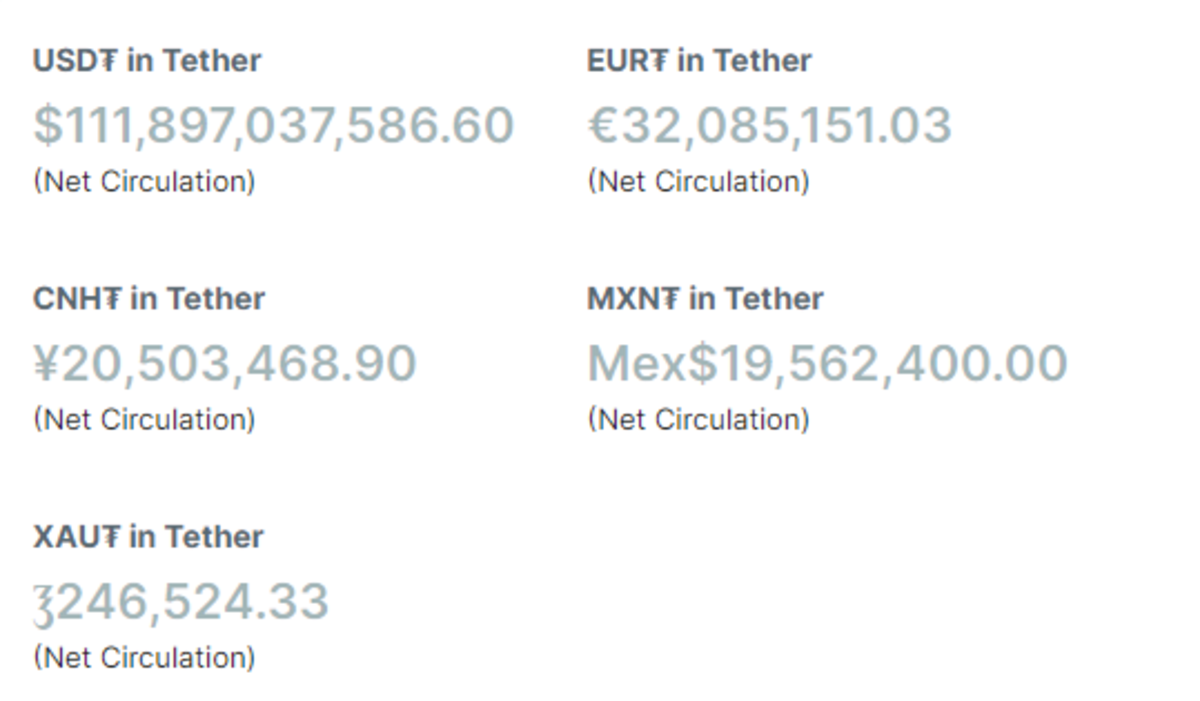Click the EUR₮ in Tether heading

coord(699,61)
